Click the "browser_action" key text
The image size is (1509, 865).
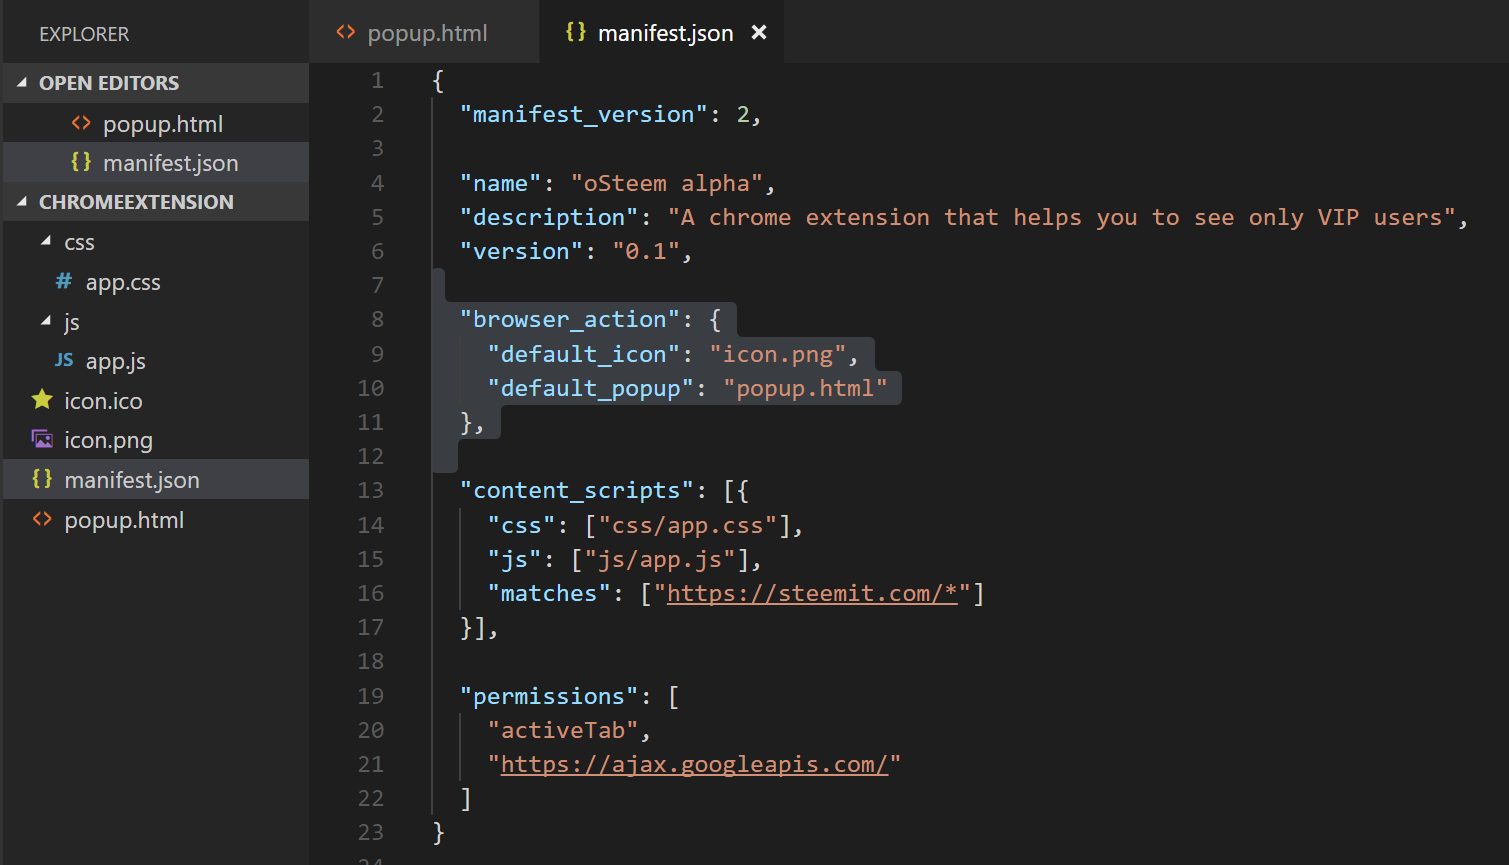point(570,320)
